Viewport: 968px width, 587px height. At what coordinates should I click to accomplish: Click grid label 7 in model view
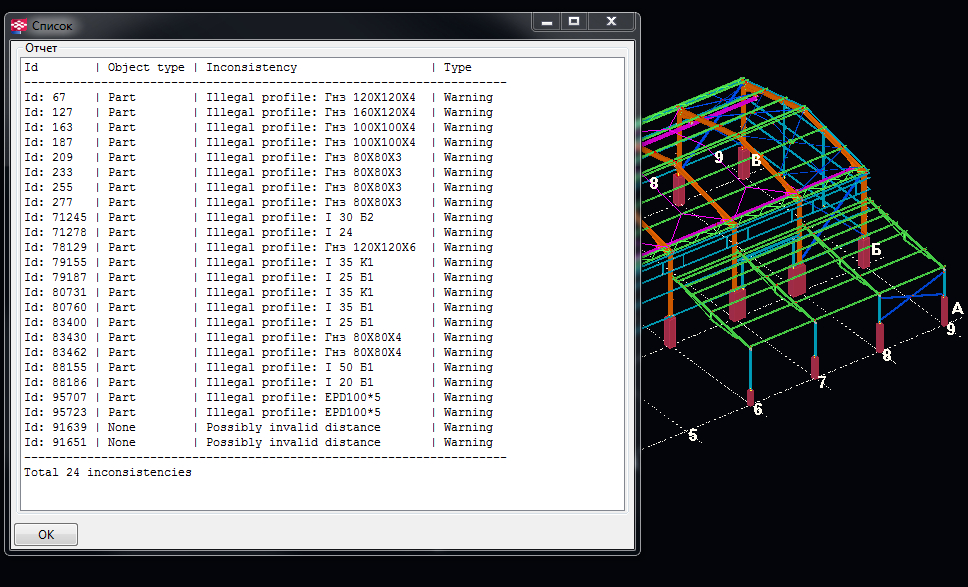(822, 383)
